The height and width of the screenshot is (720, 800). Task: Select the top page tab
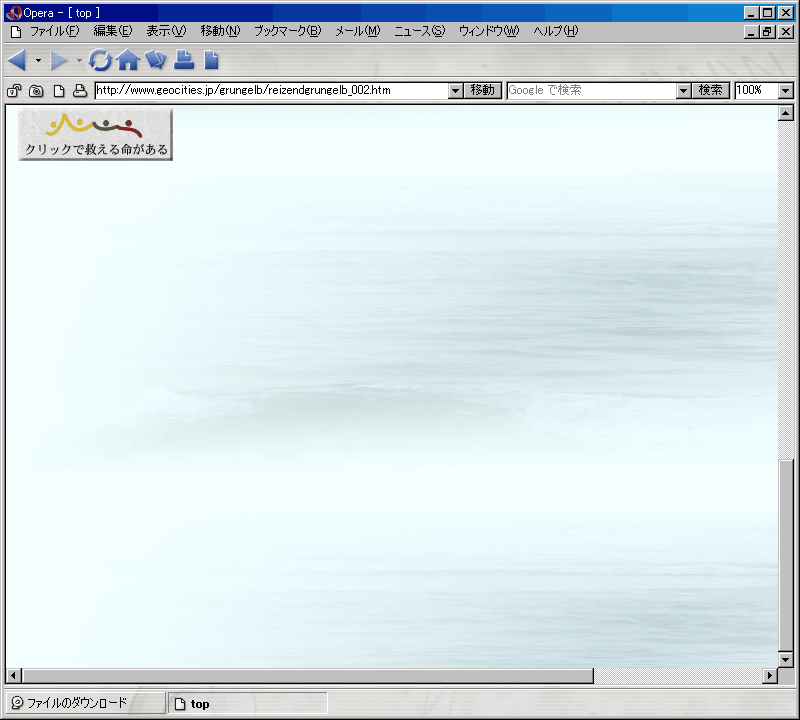coord(247,703)
